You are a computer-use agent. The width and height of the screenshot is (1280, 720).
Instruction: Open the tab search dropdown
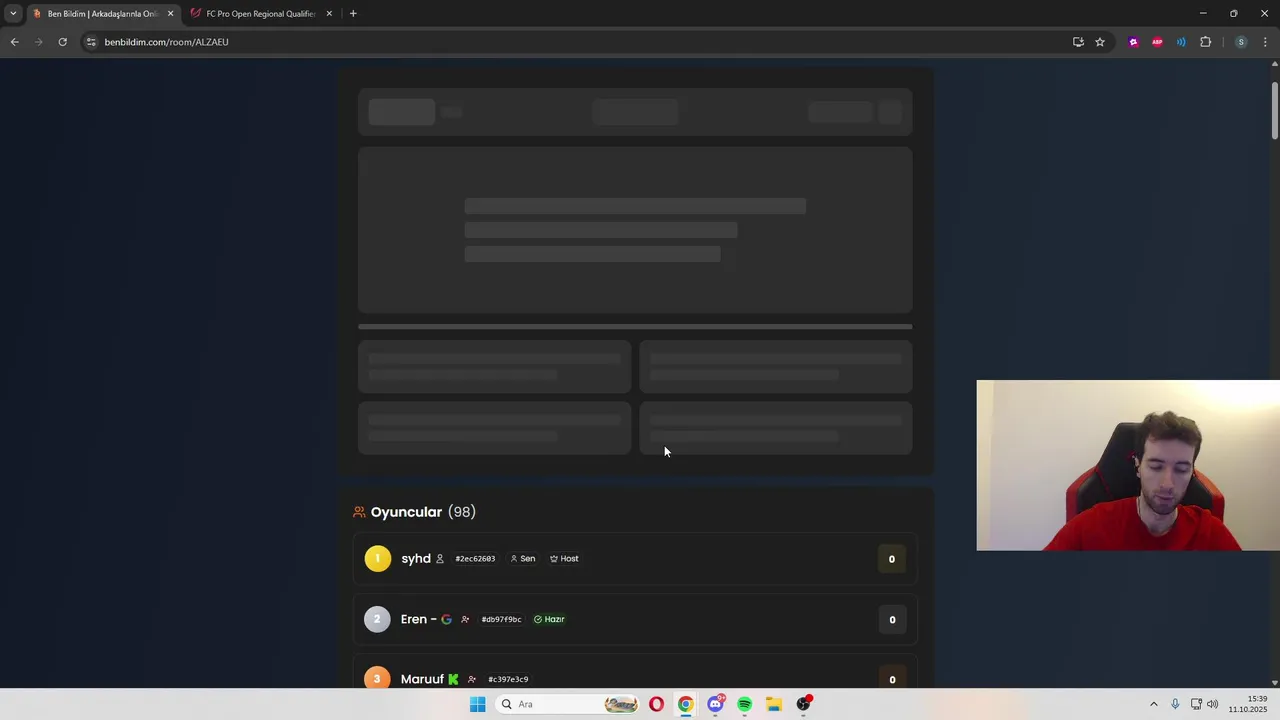point(13,14)
